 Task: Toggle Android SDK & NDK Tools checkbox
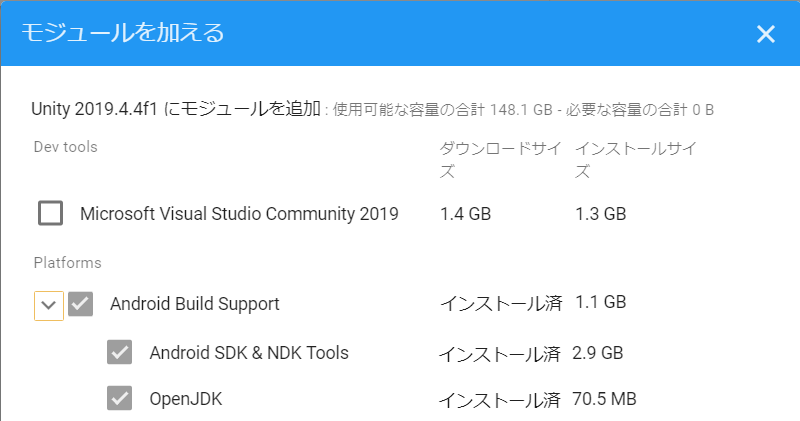point(119,352)
